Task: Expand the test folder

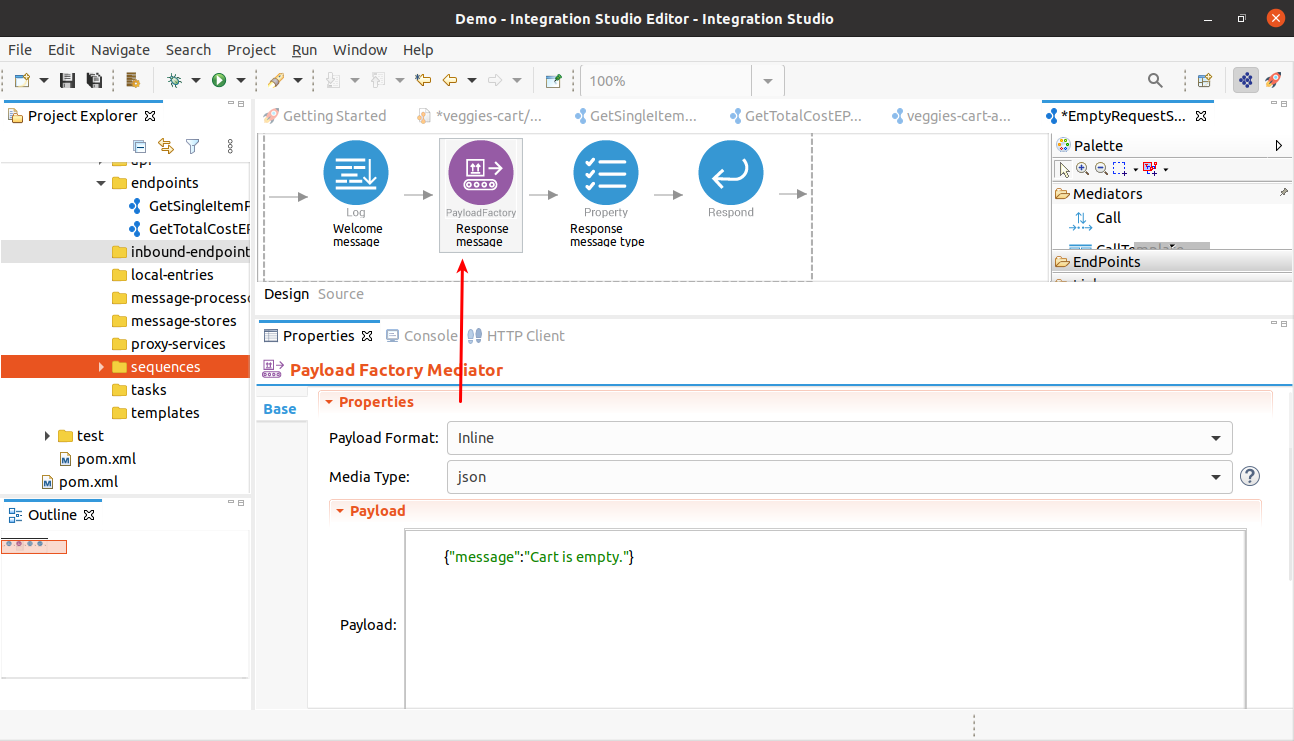Action: point(48,436)
